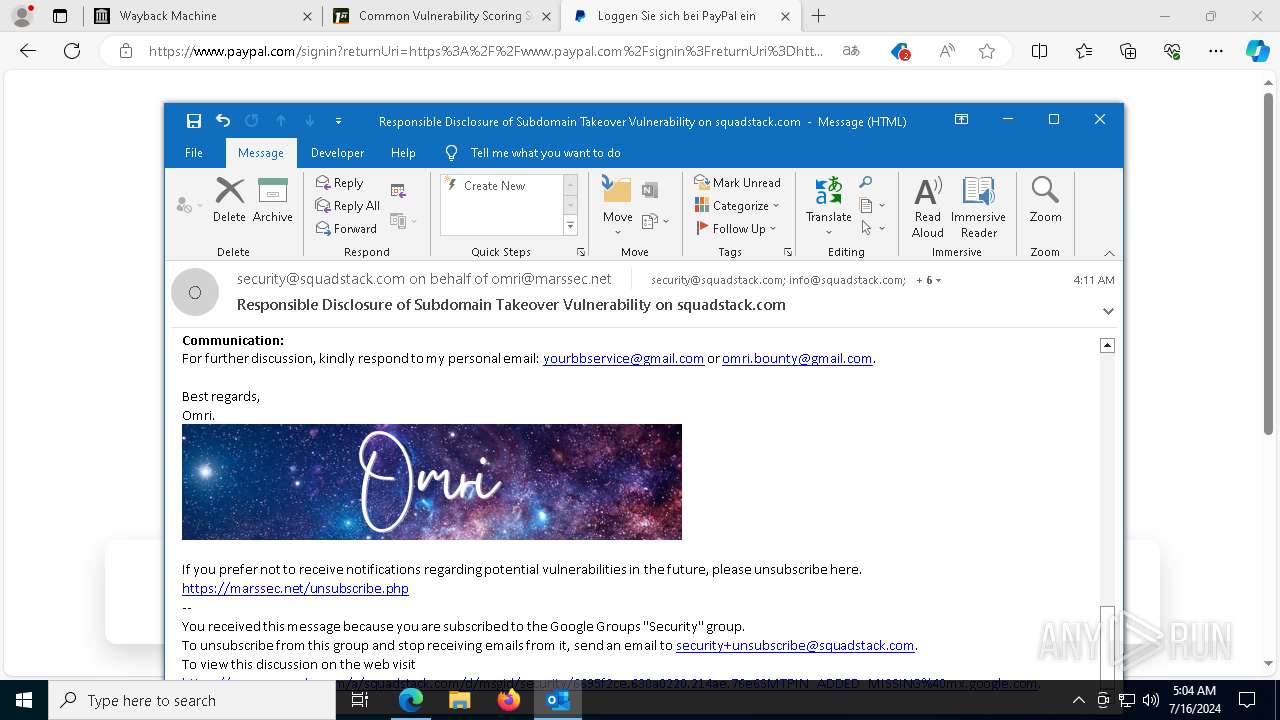Viewport: 1280px width, 720px height.
Task: Toggle split screen in Edge
Action: 1039,51
